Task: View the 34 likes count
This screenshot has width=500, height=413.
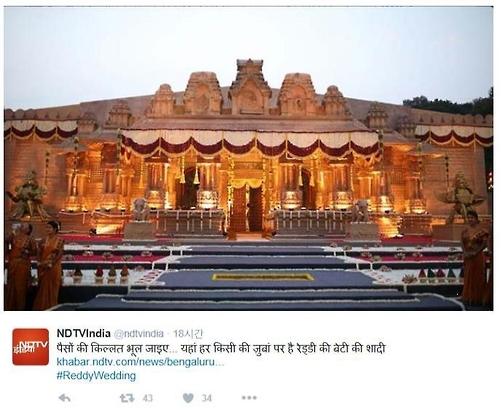Action: [207, 398]
